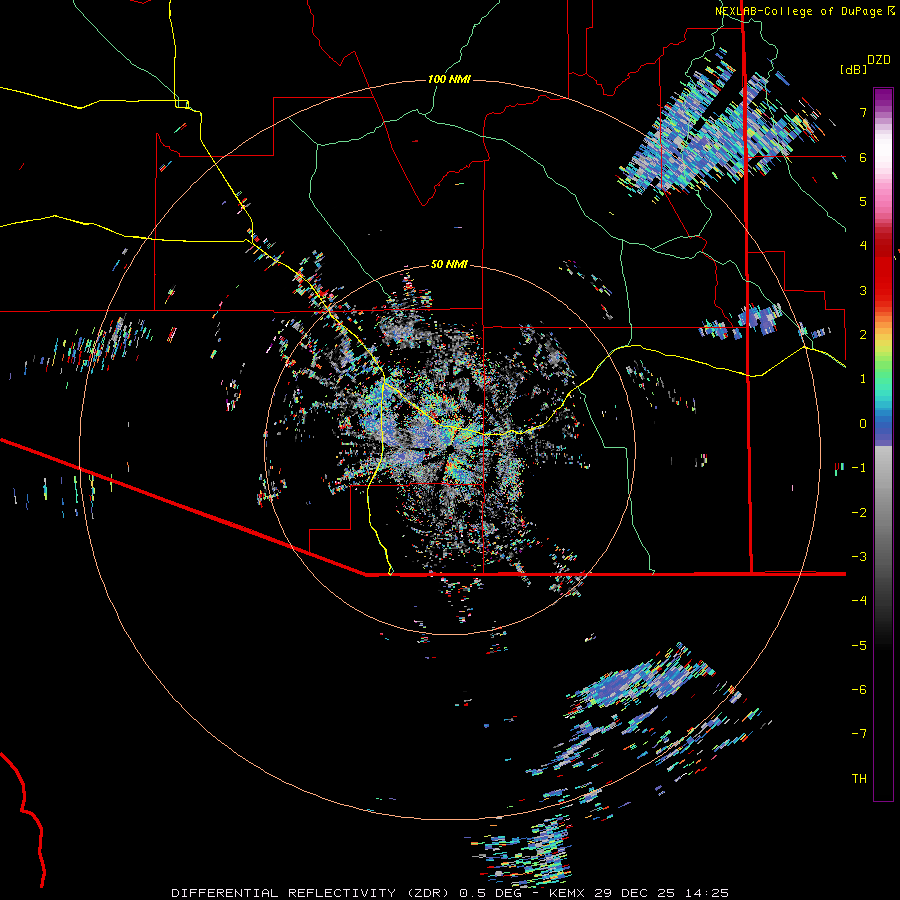
Task: Click the TH label on color scale
Action: pyautogui.click(x=859, y=779)
